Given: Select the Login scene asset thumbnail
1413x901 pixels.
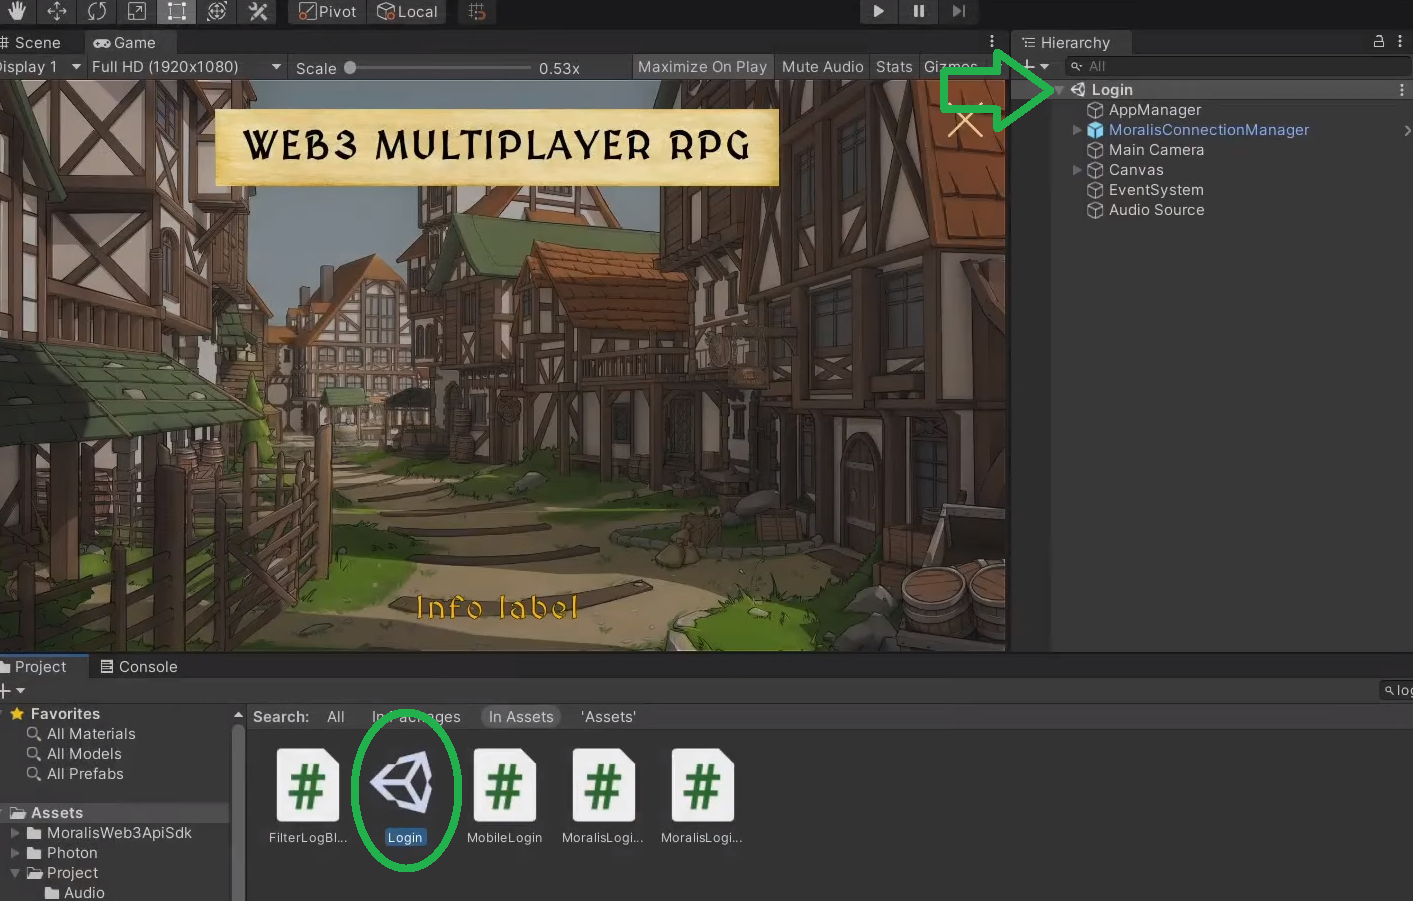Looking at the screenshot, I should (404, 785).
